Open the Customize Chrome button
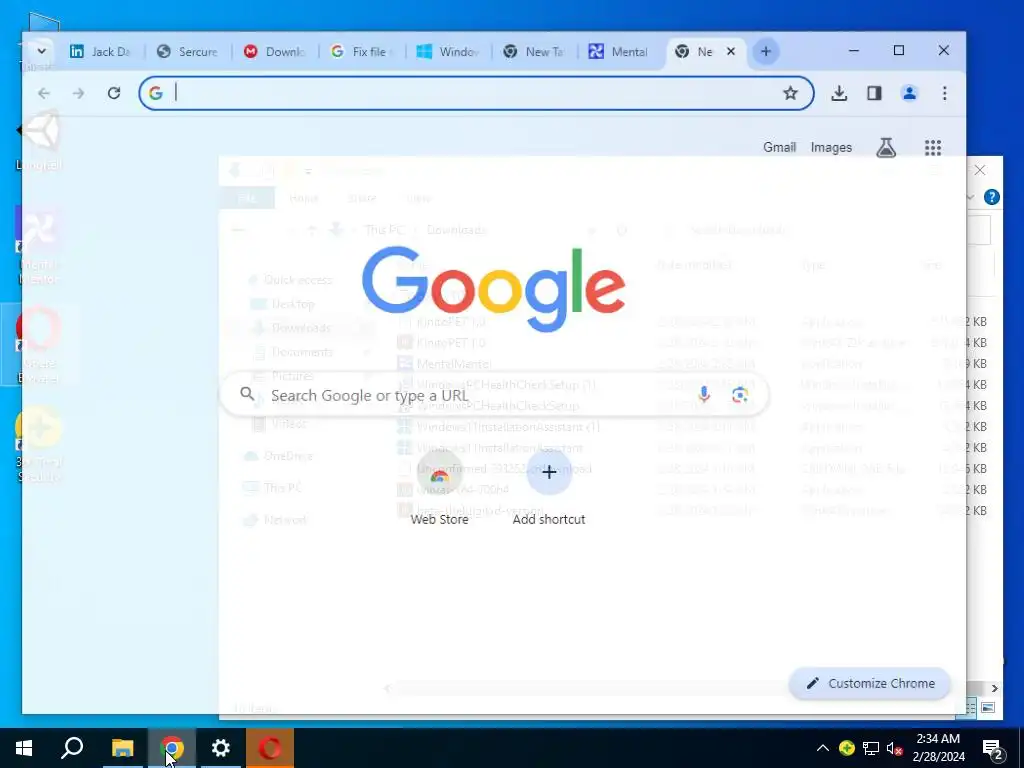Viewport: 1024px width, 768px height. point(870,683)
